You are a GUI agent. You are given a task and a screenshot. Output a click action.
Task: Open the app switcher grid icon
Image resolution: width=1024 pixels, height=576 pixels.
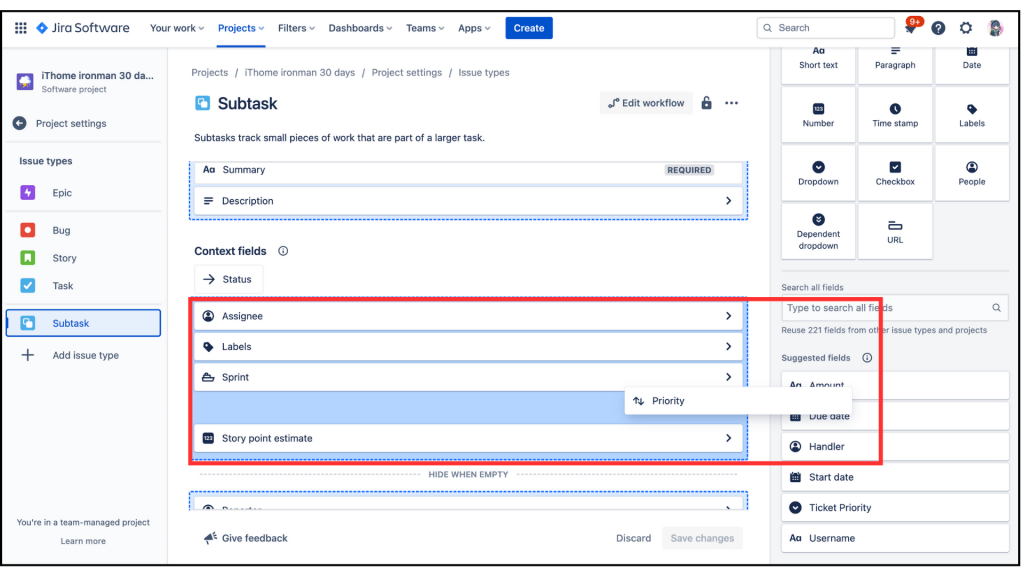point(21,28)
